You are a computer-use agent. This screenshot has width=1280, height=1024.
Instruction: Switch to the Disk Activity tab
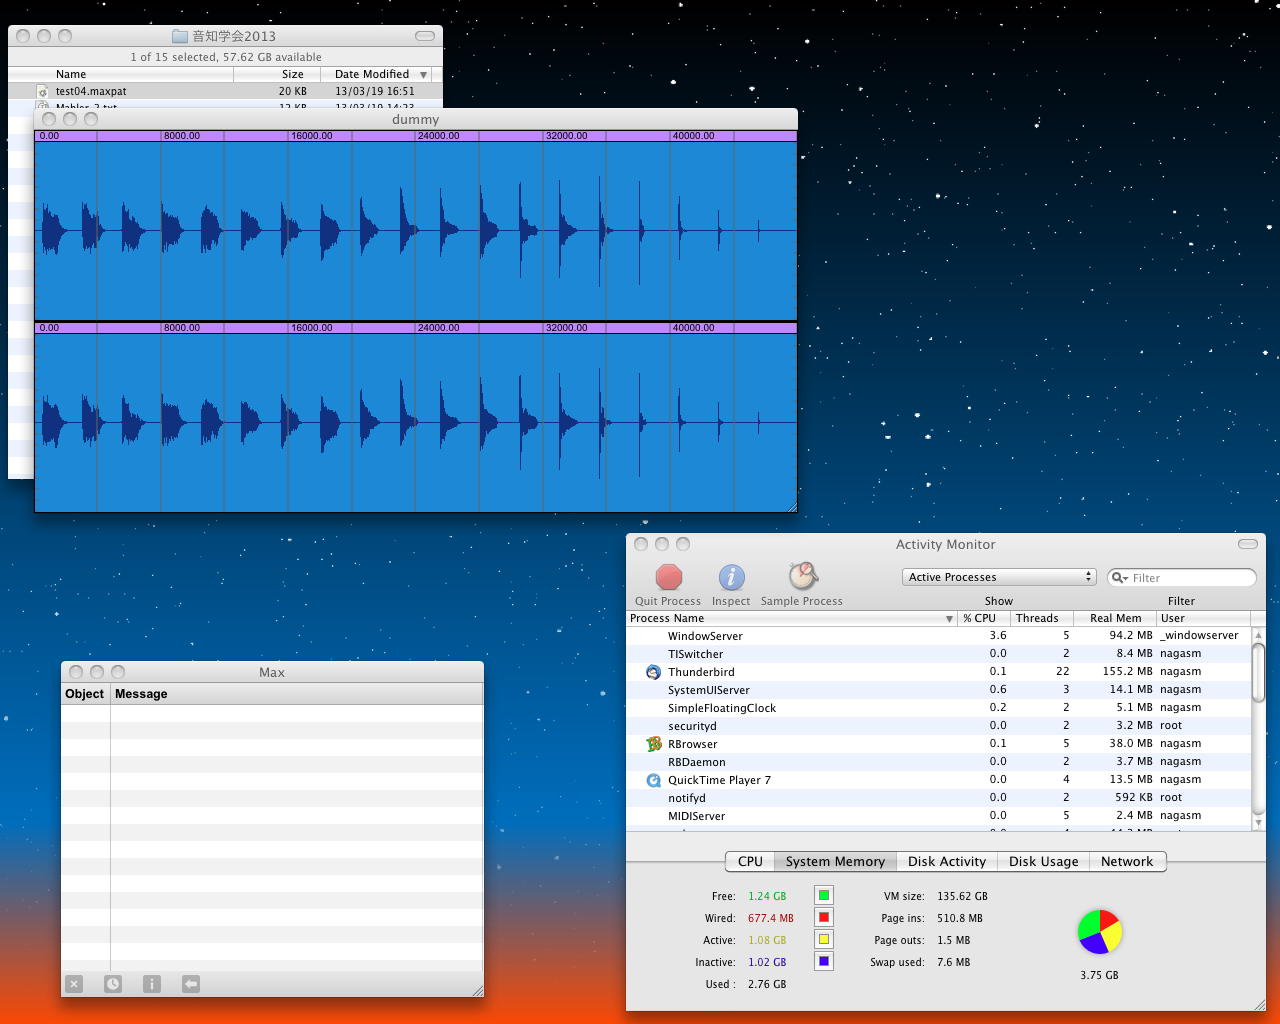pyautogui.click(x=946, y=861)
